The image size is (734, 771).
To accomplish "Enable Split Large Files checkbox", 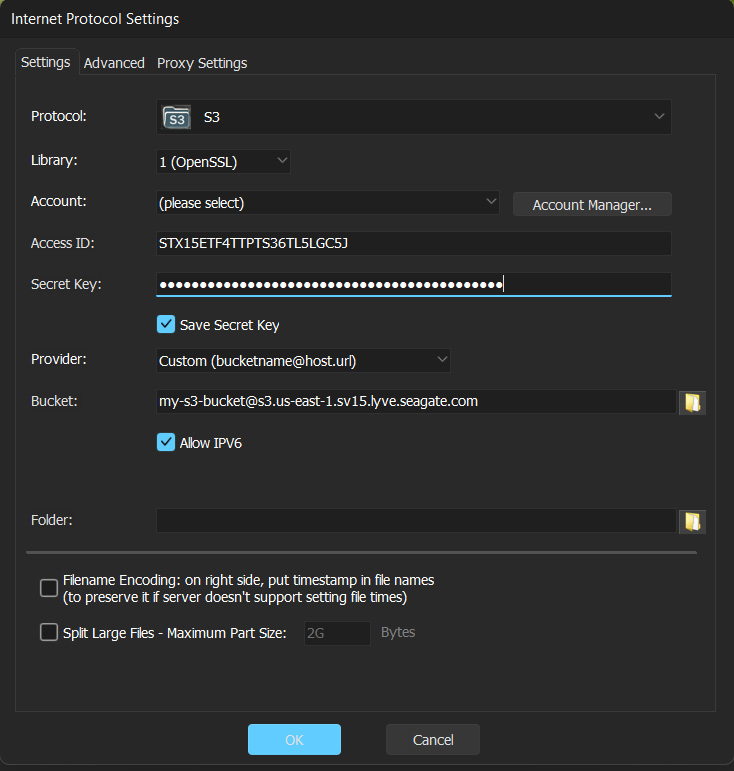I will 49,632.
